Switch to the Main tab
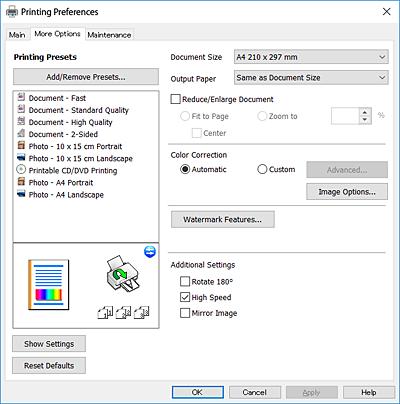Screen dimensions: 400x404 click(x=17, y=35)
